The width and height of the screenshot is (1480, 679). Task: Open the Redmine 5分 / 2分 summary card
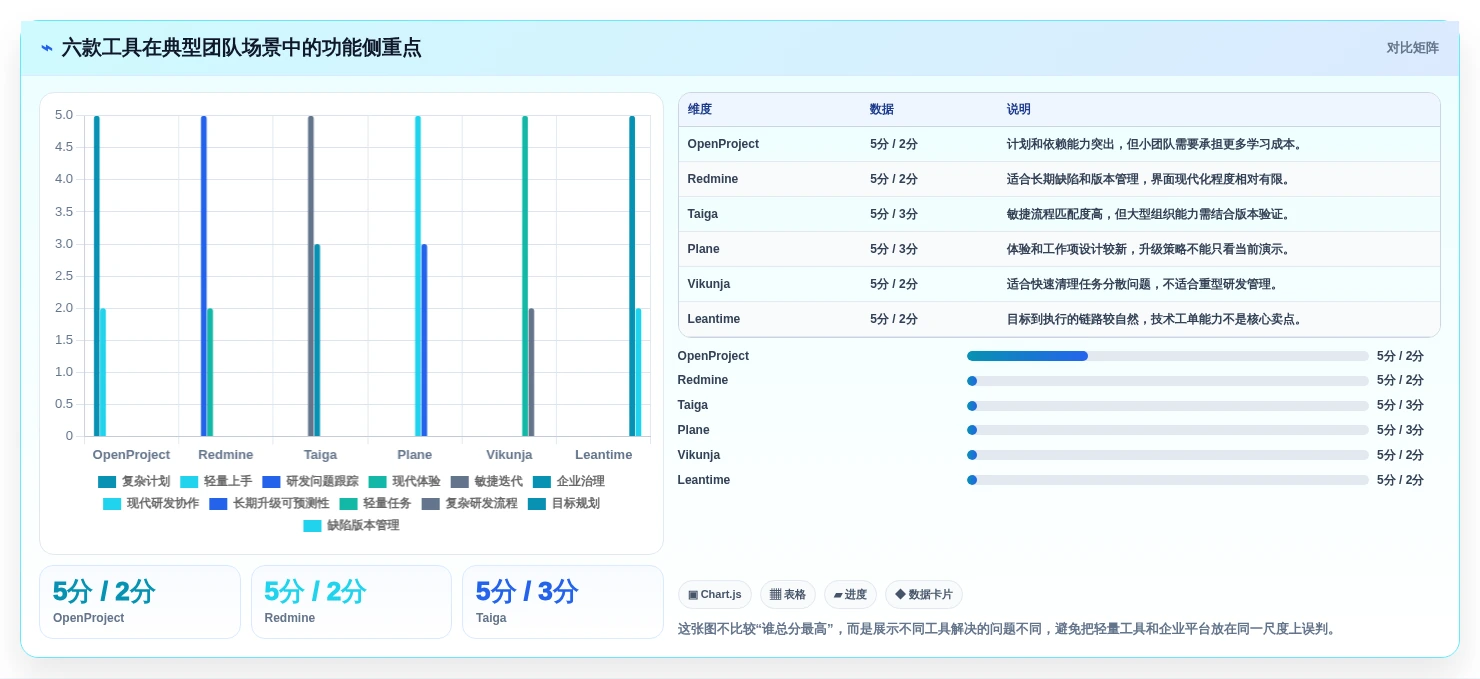[351, 602]
